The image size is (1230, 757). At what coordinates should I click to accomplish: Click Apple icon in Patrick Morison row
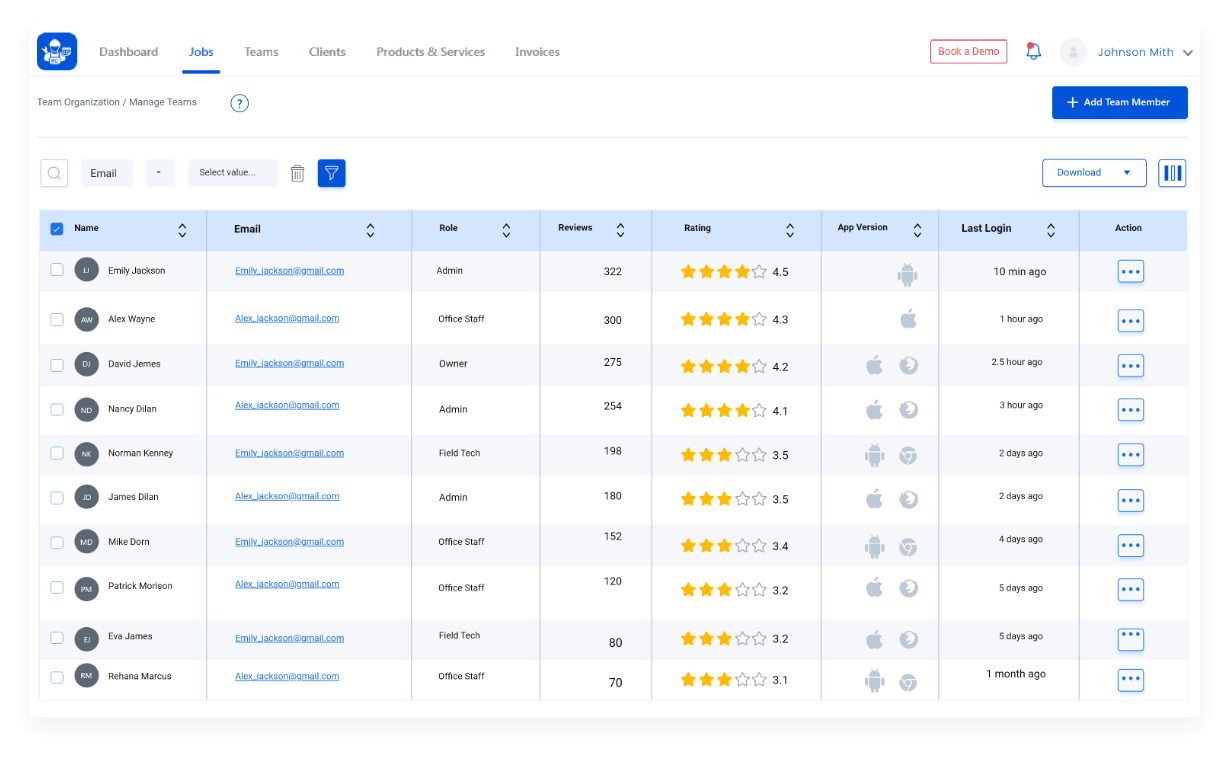tap(875, 587)
